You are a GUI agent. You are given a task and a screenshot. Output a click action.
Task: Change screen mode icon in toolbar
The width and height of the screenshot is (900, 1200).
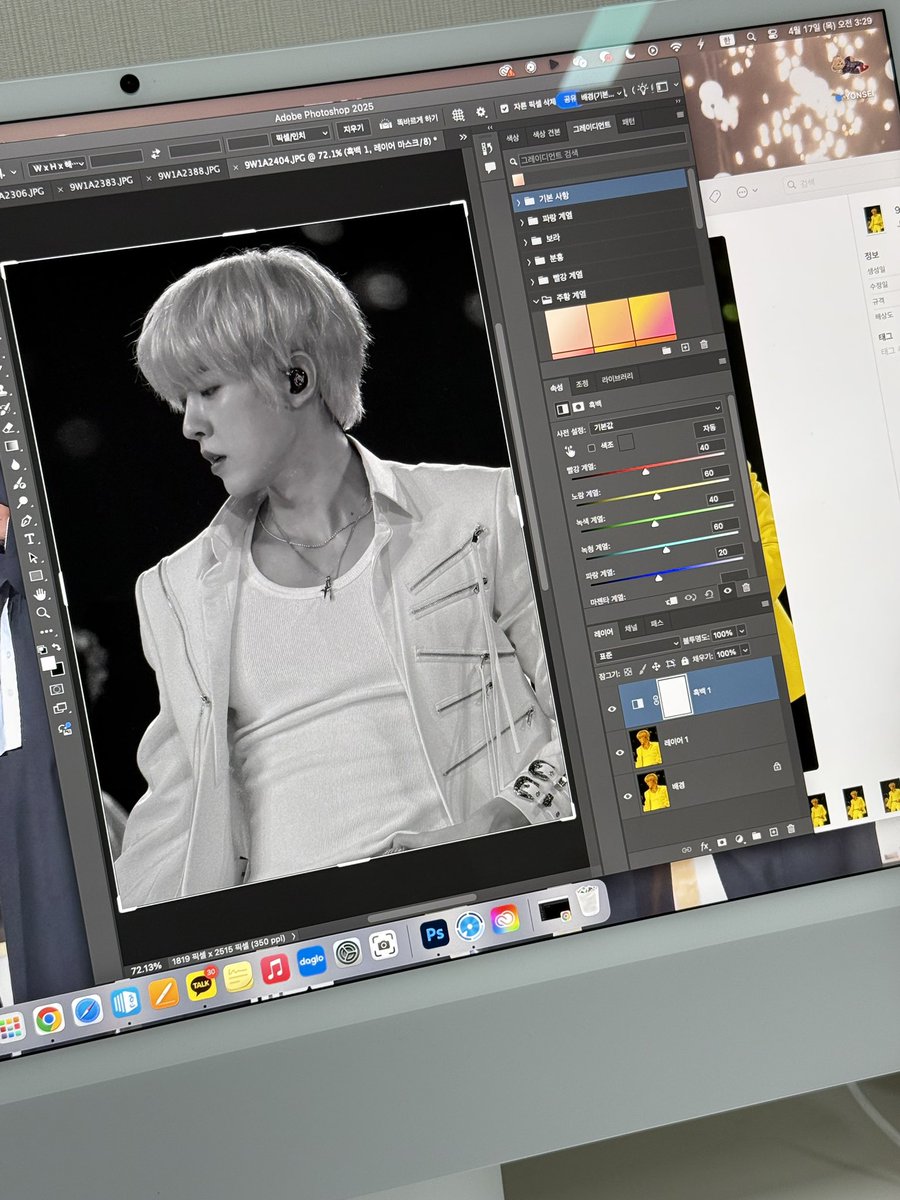(60, 708)
